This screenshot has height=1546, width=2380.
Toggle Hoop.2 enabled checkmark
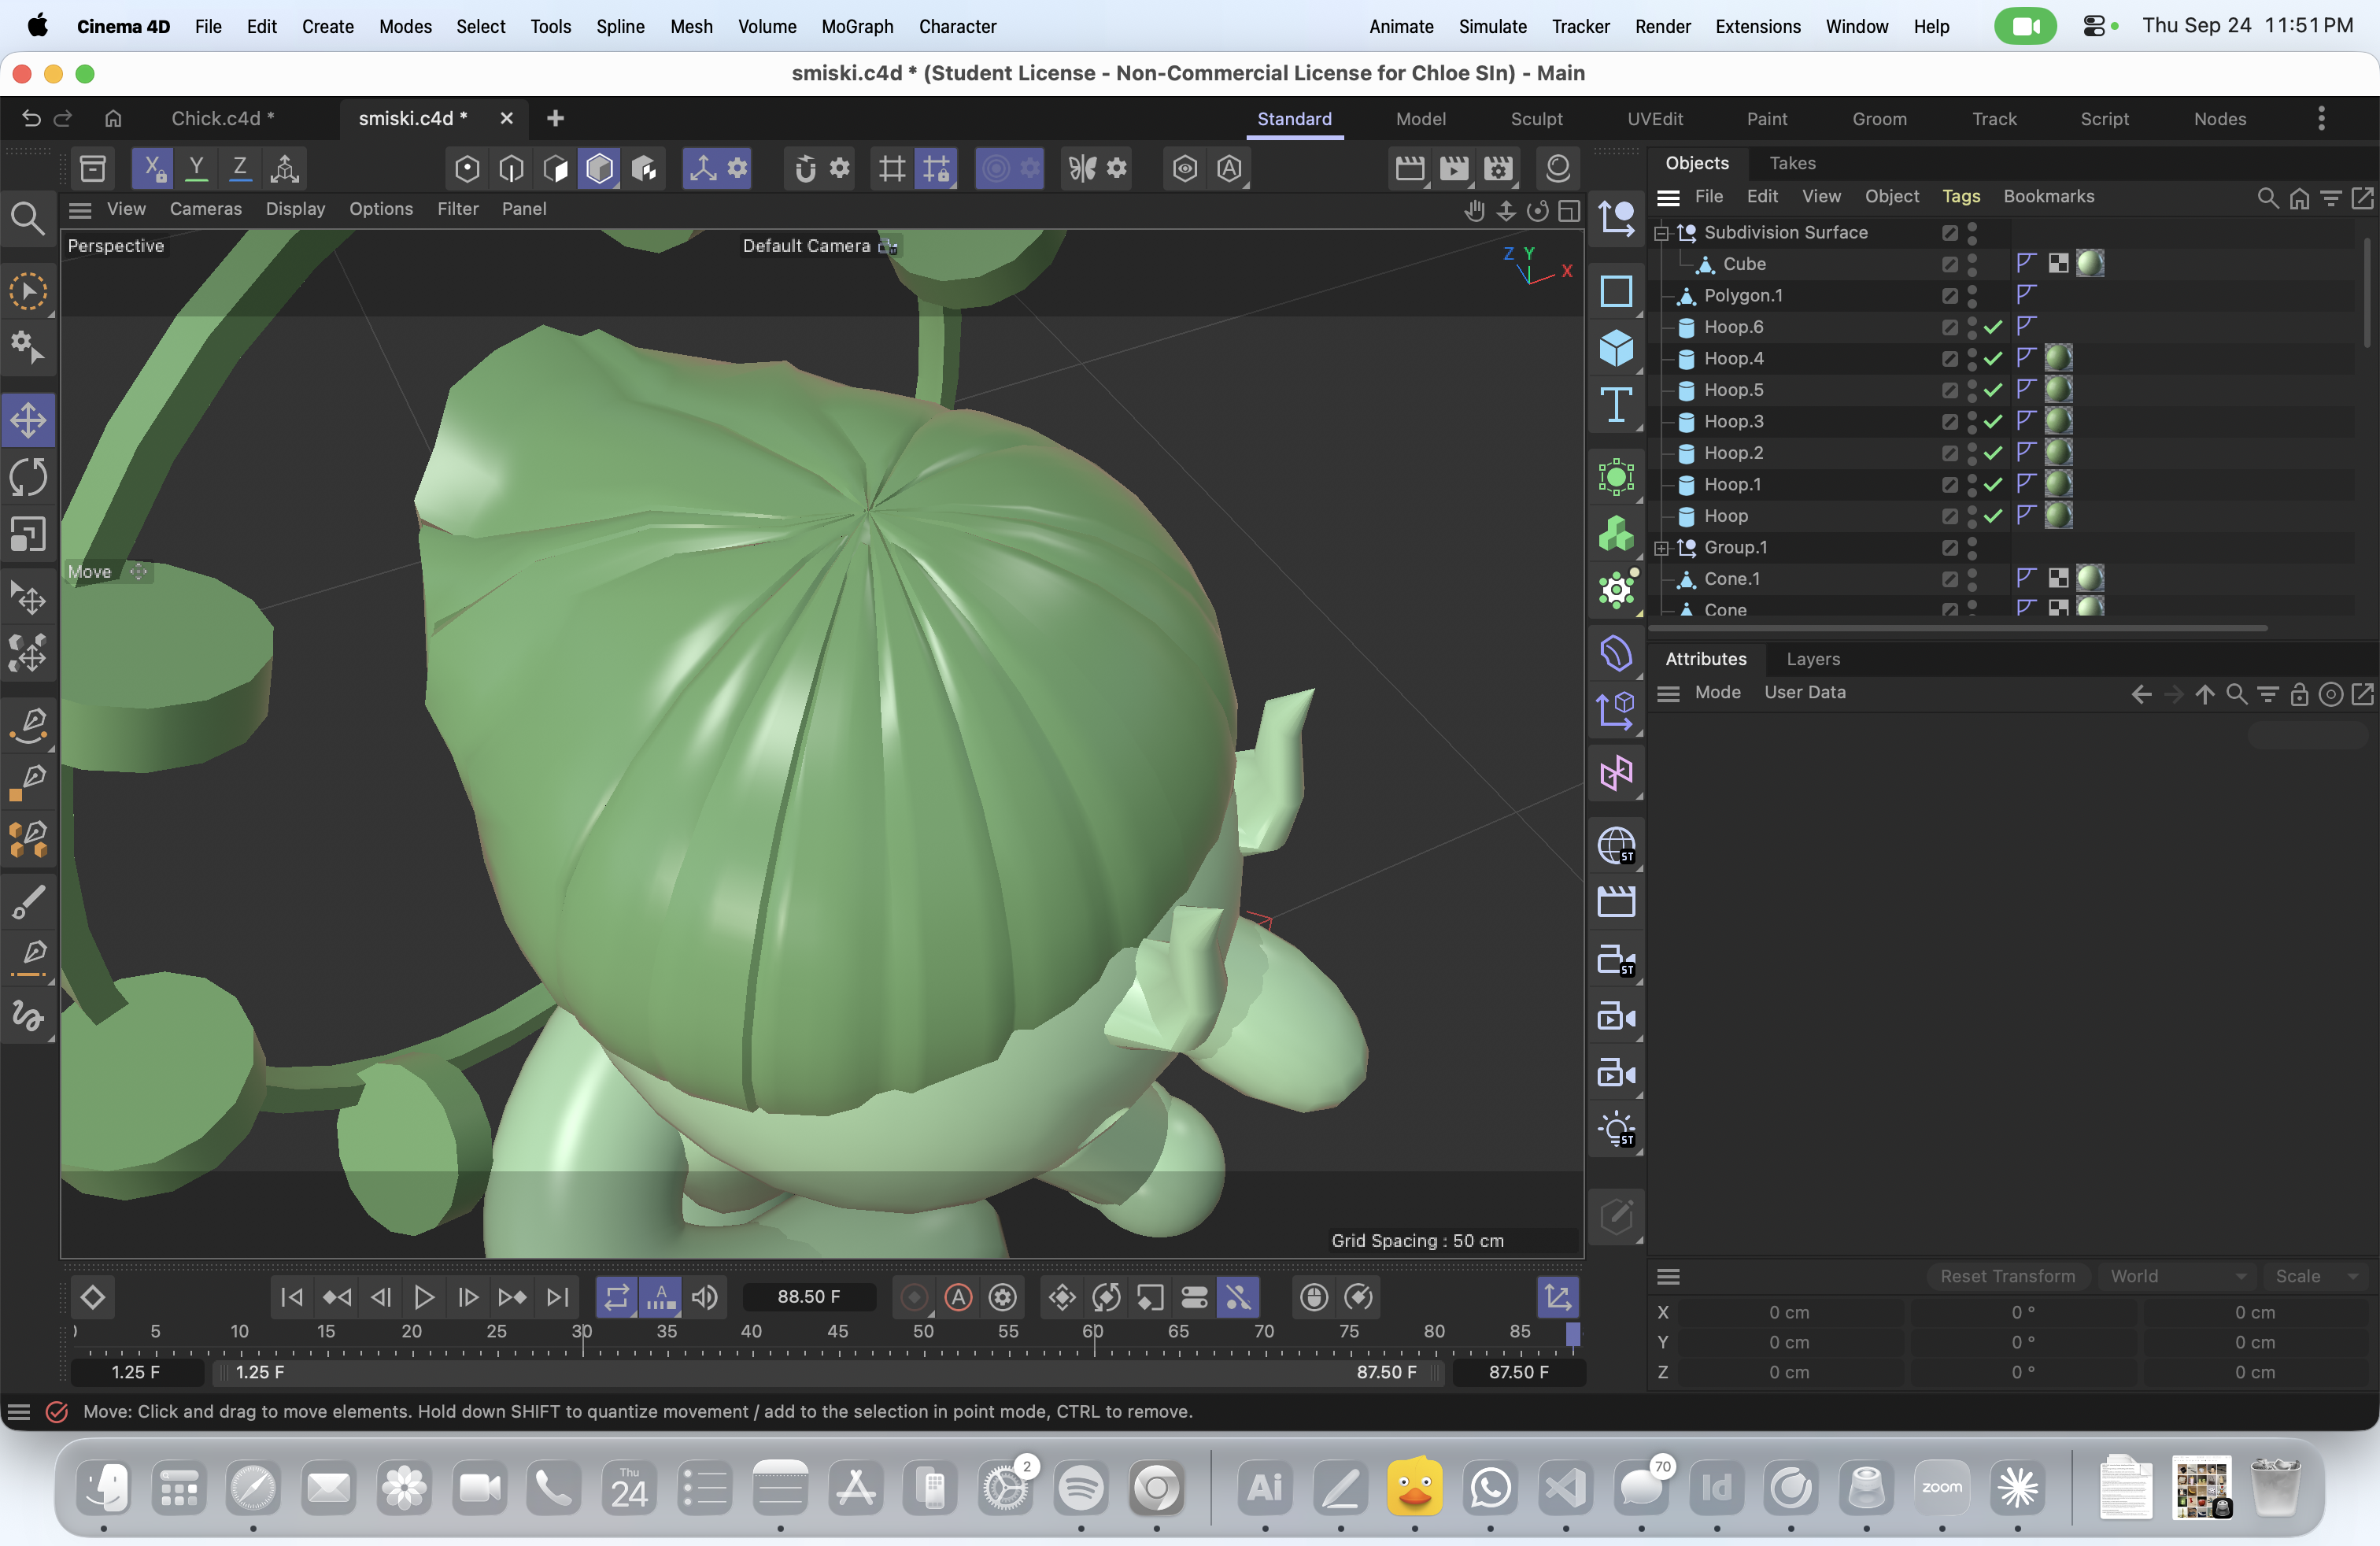pos(1993,453)
